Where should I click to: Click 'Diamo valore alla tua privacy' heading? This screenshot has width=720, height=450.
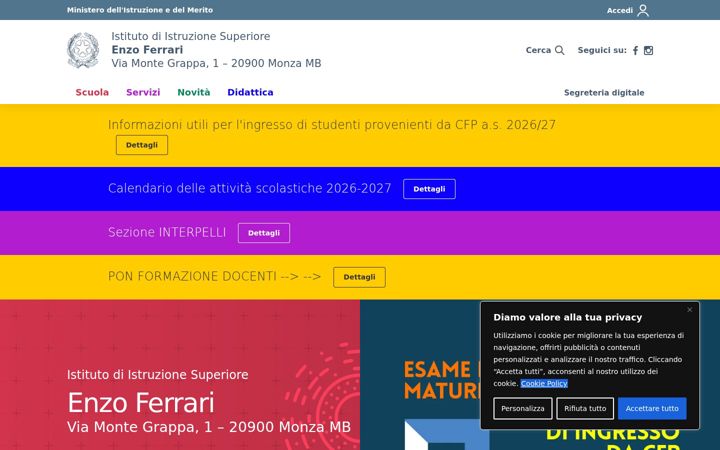(x=568, y=317)
